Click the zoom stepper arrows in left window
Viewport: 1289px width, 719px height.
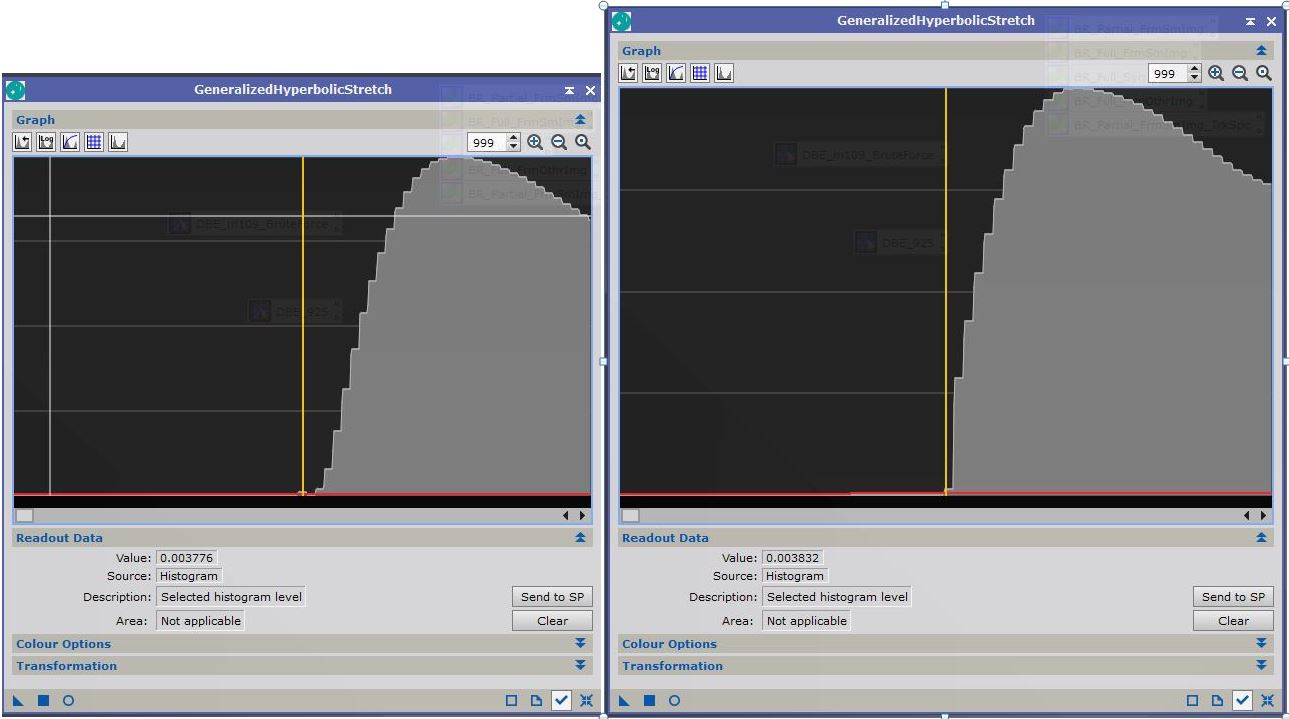514,143
